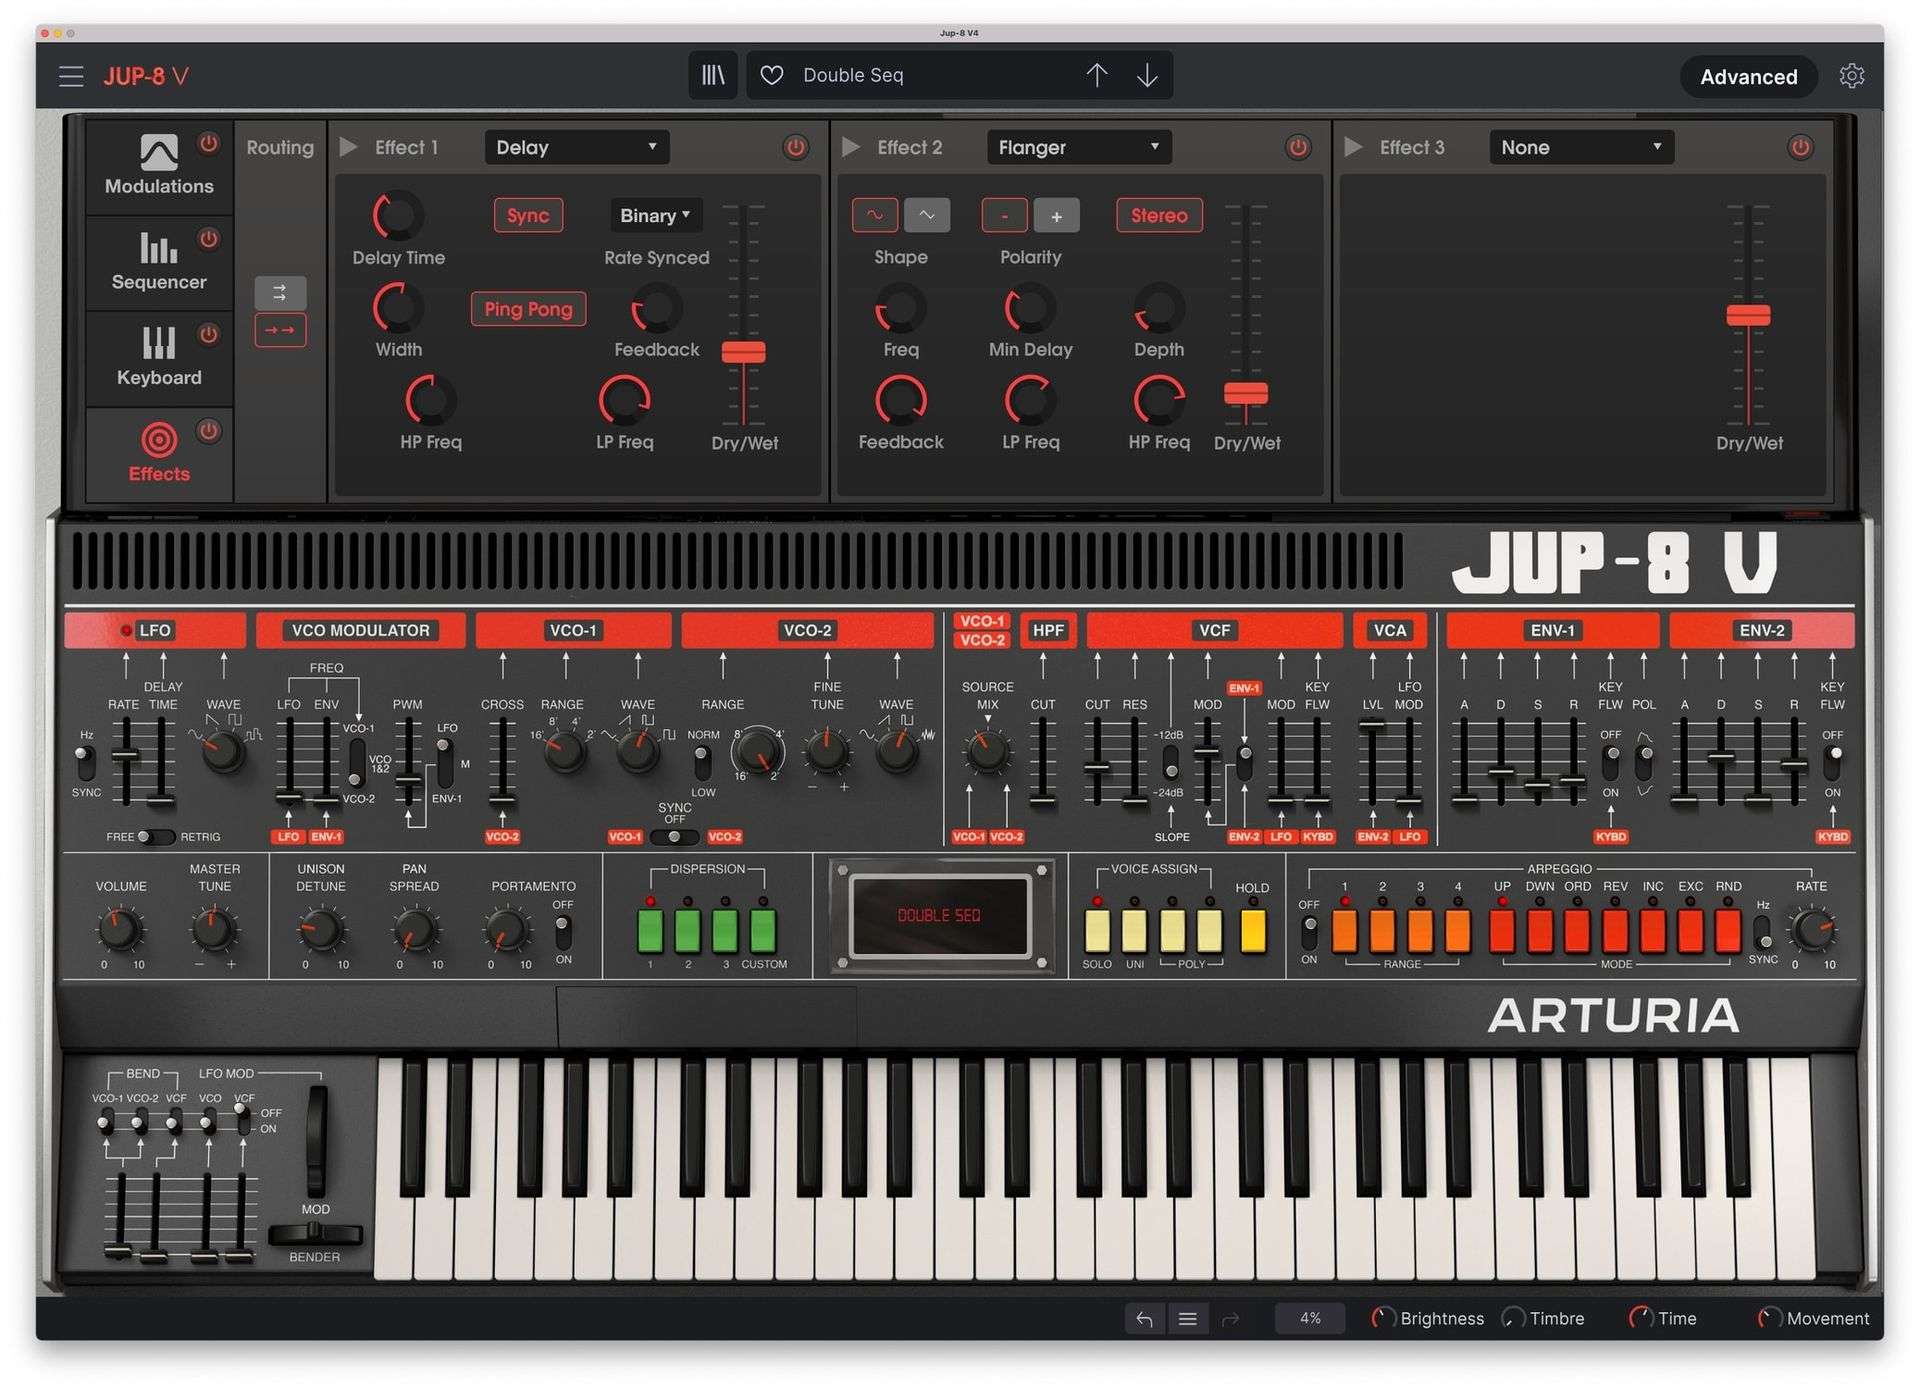Select the sine shape icon in Flanger
This screenshot has height=1388, width=1920.
874,215
